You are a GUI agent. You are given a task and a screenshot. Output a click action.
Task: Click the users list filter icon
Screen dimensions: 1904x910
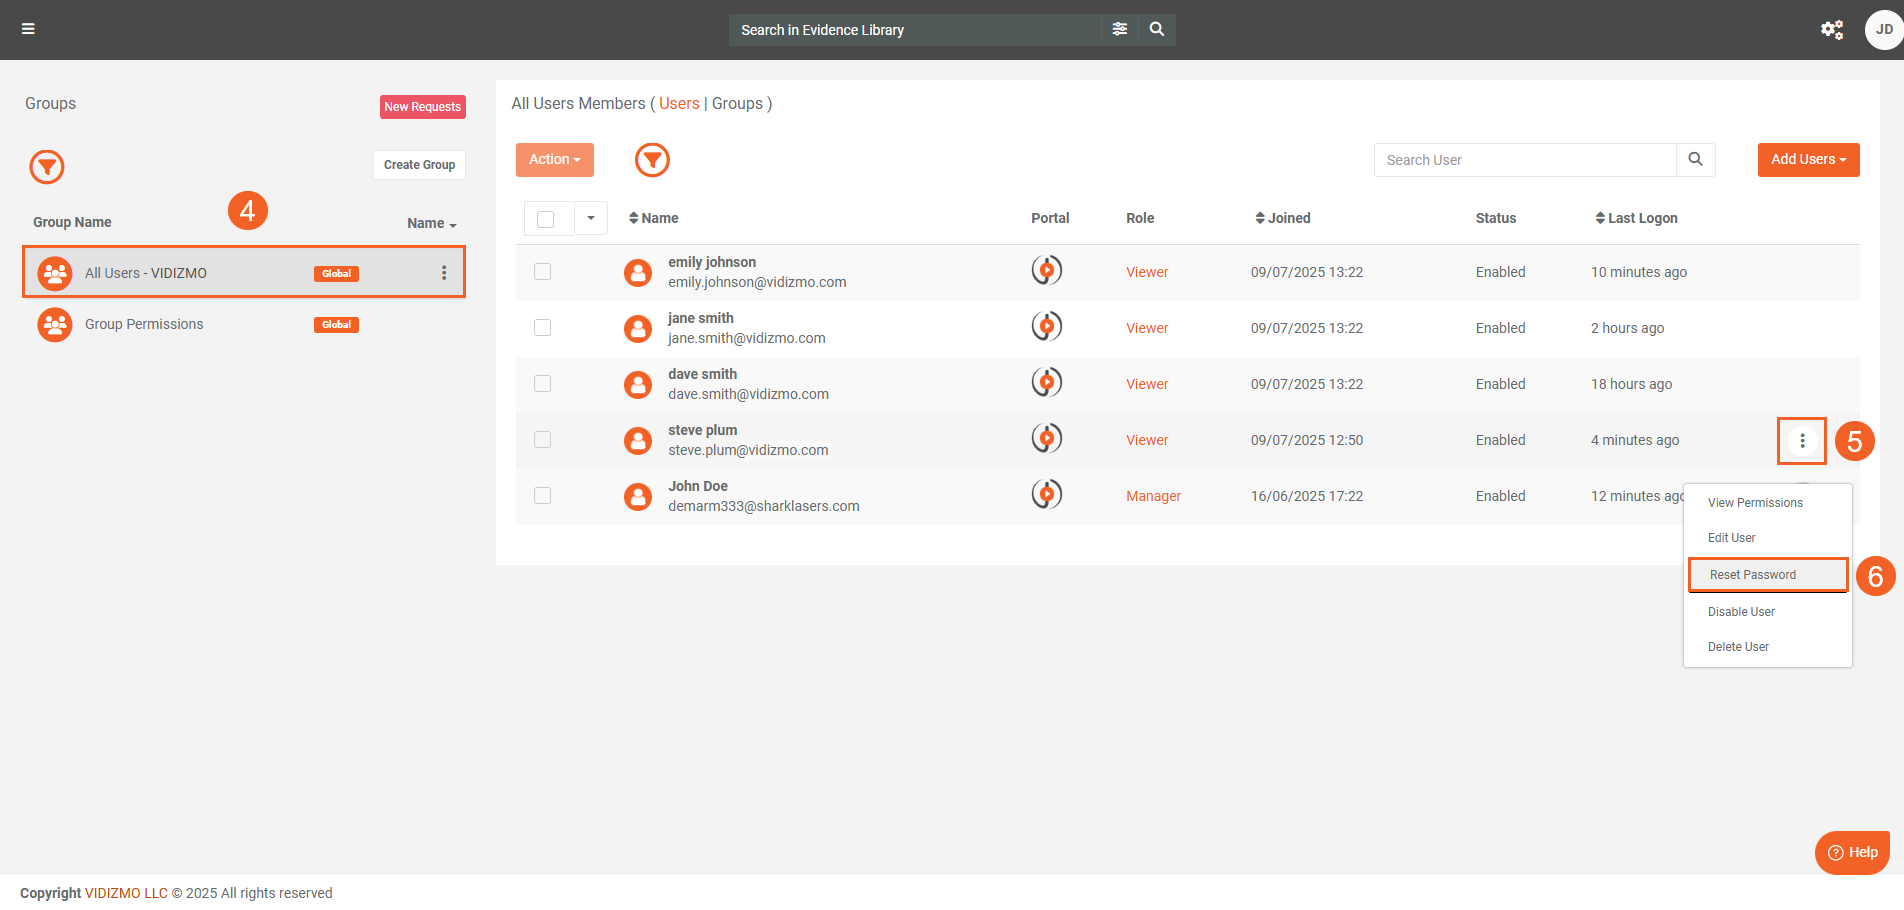(652, 160)
